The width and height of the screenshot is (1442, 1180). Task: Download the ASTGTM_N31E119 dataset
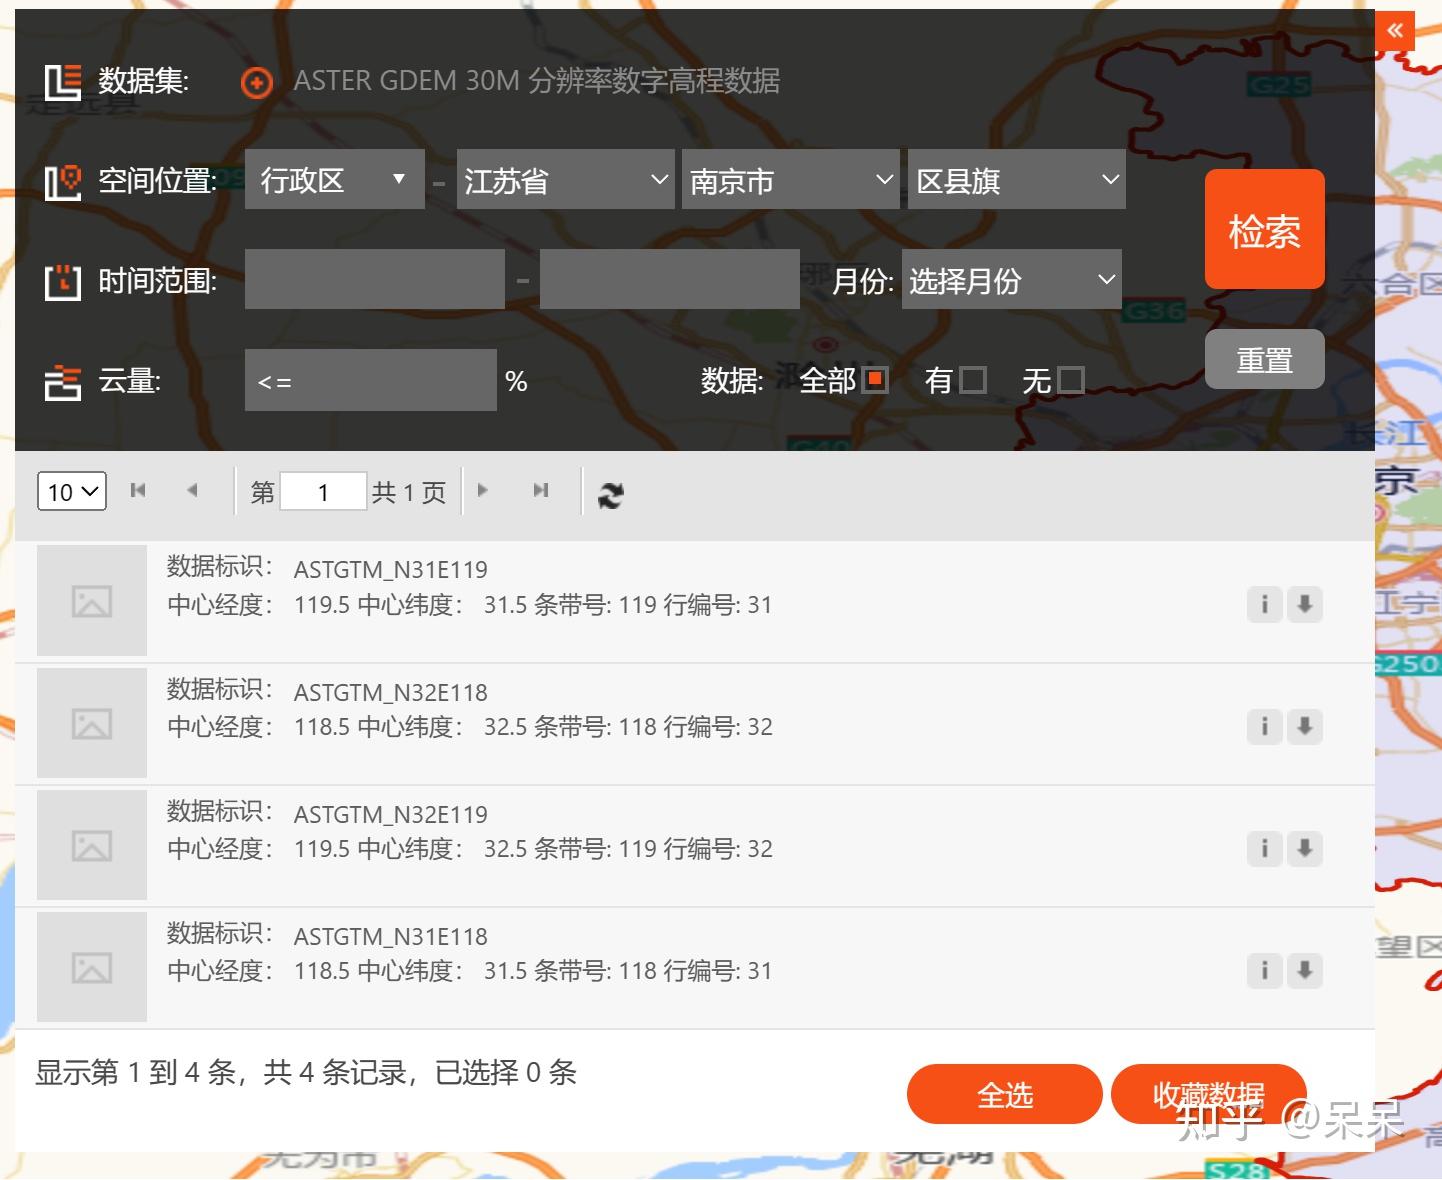coord(1304,605)
